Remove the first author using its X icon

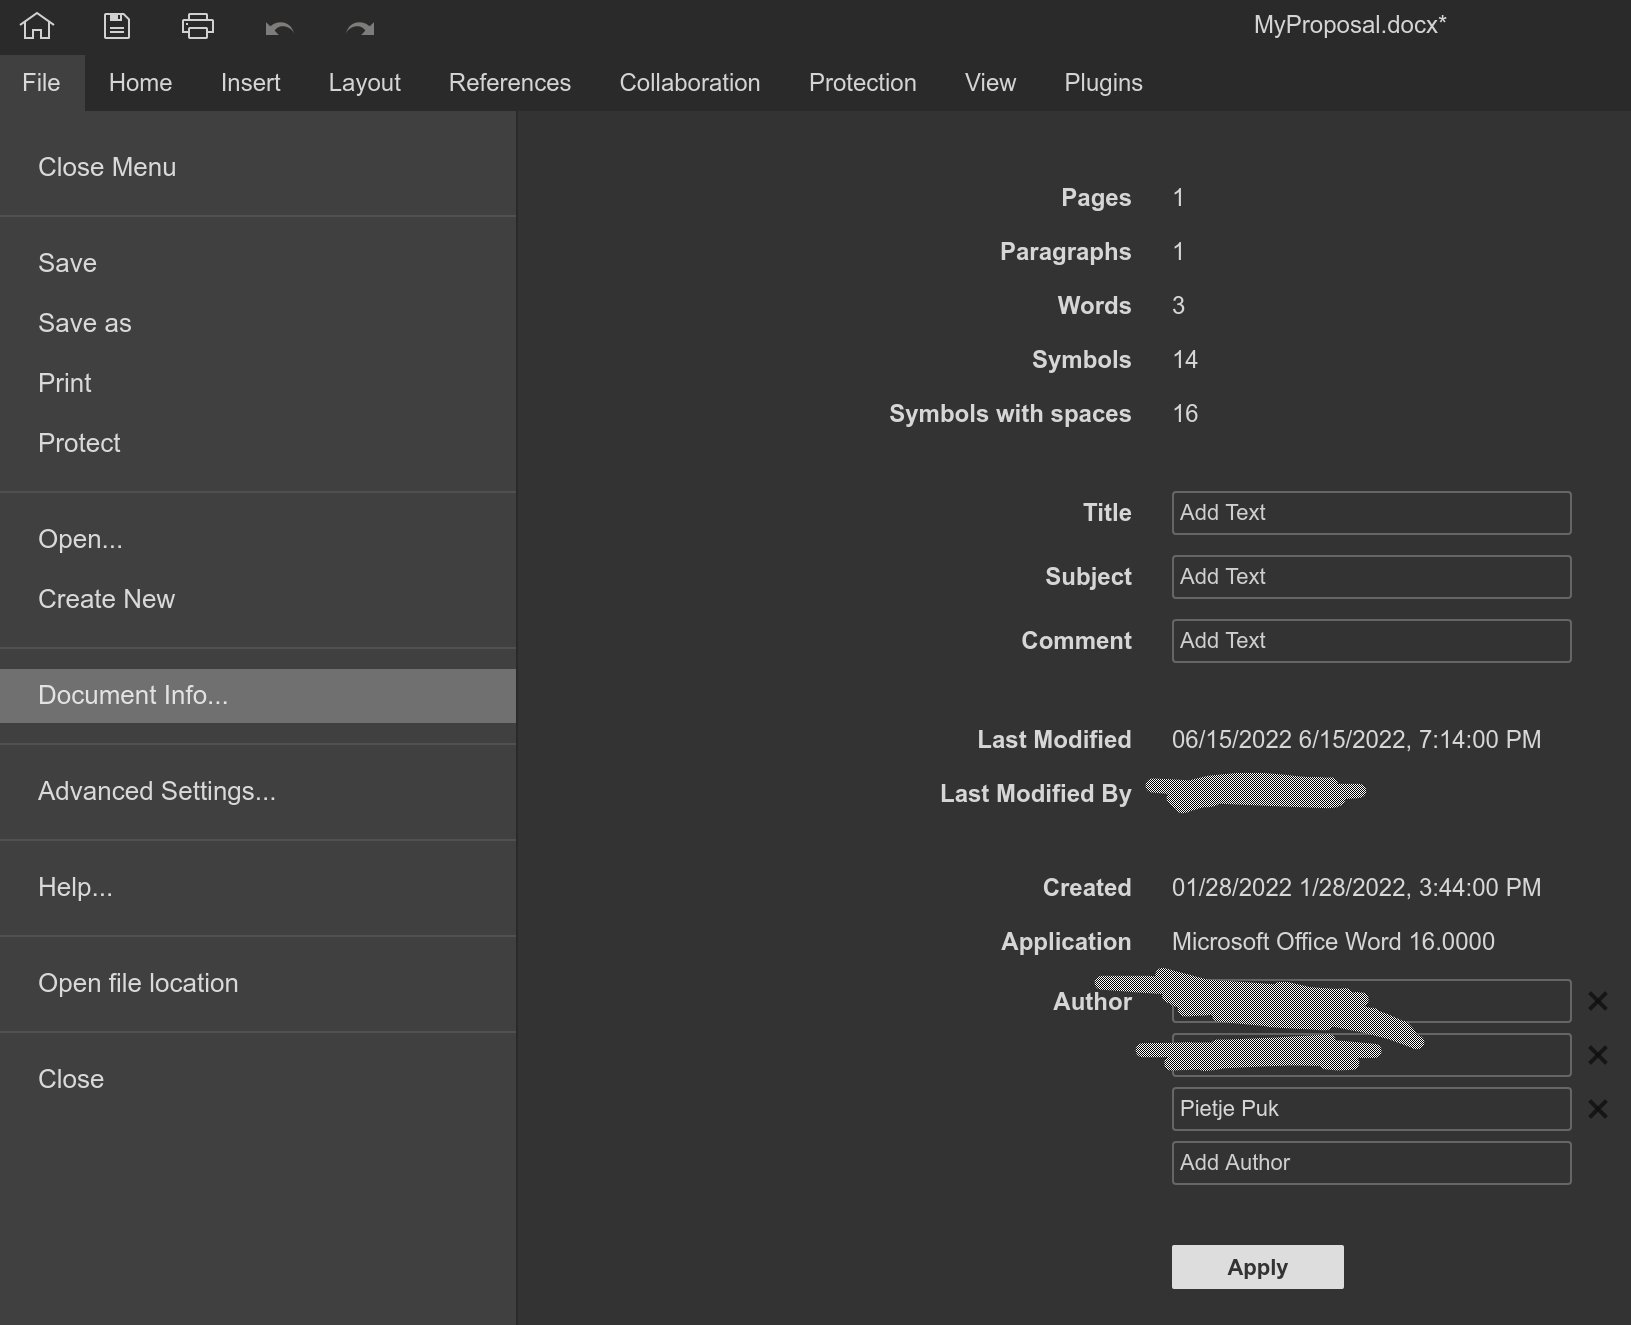(x=1597, y=1001)
